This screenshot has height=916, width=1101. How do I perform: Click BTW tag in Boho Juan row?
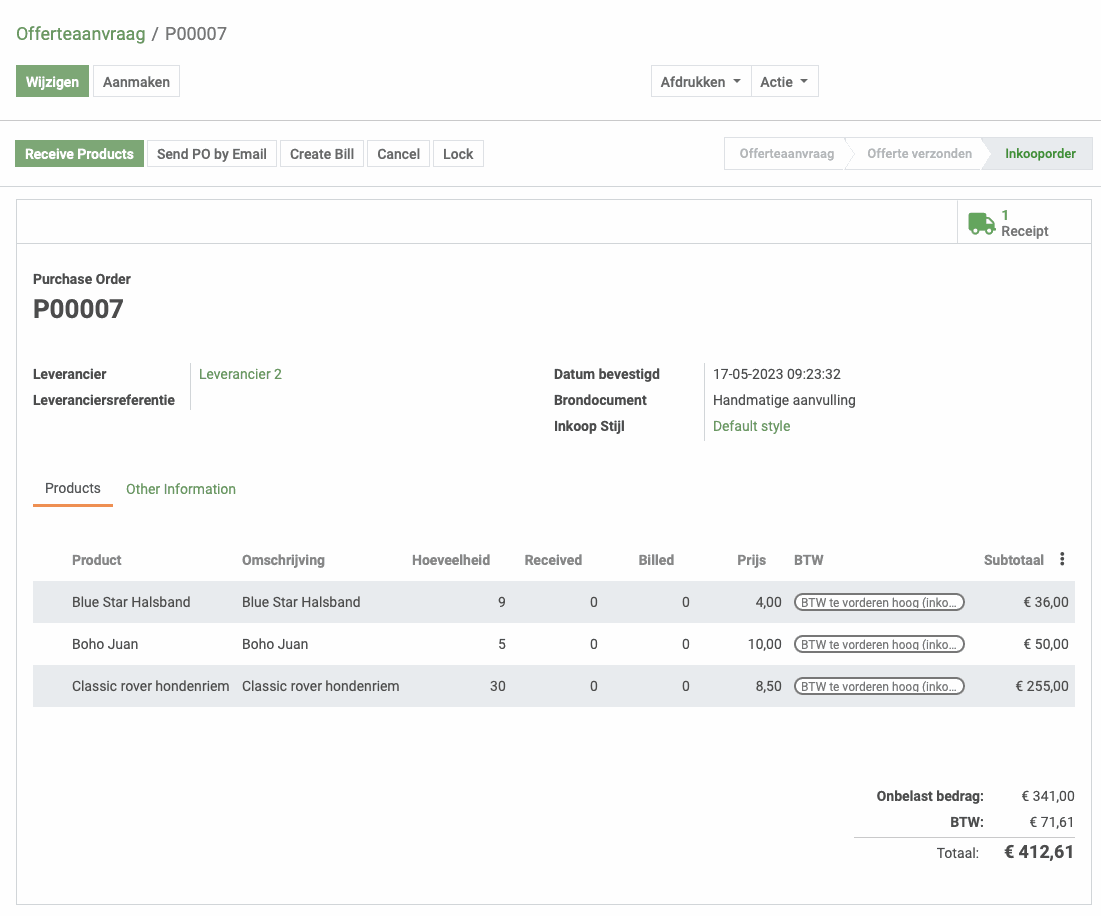click(879, 644)
